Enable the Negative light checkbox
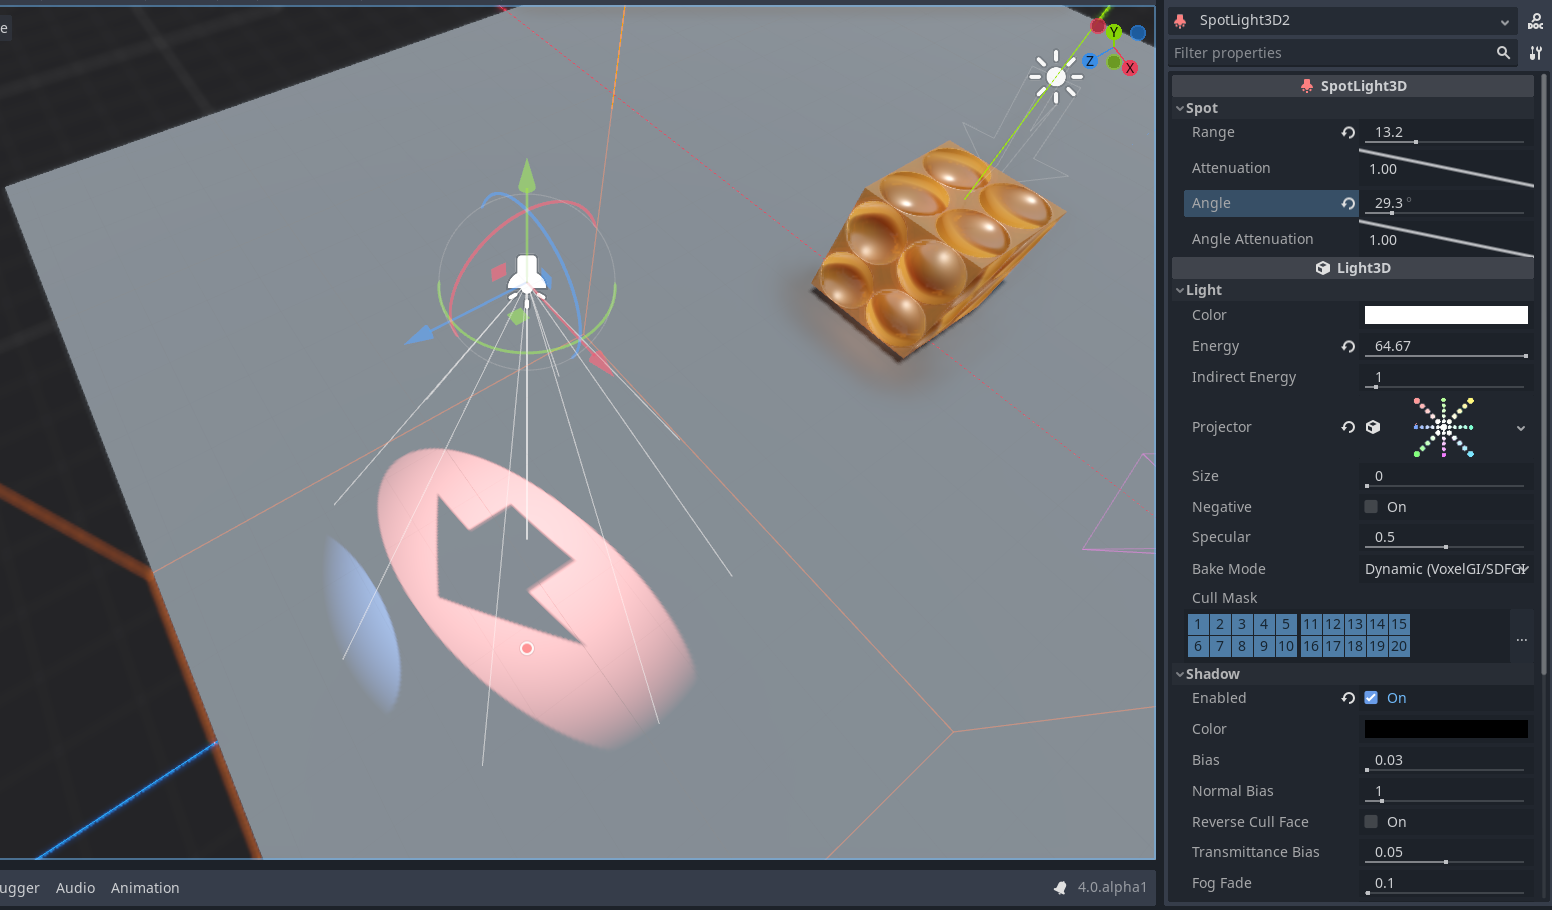Screen dimensions: 1552x910 click(x=1371, y=506)
